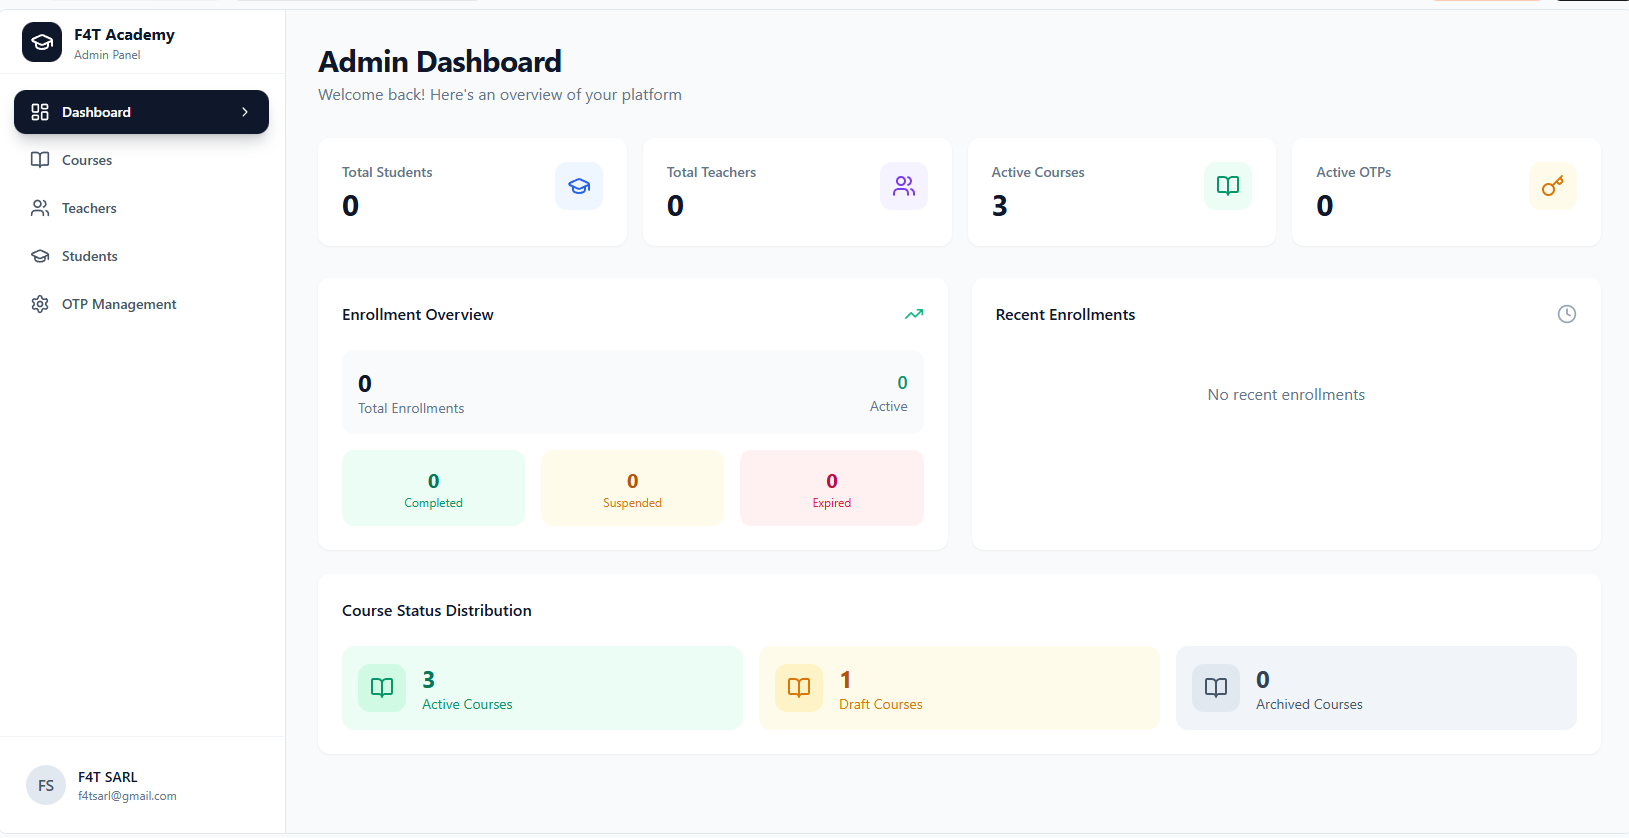This screenshot has height=838, width=1629.
Task: Click the FS user avatar
Action: pyautogui.click(x=46, y=786)
